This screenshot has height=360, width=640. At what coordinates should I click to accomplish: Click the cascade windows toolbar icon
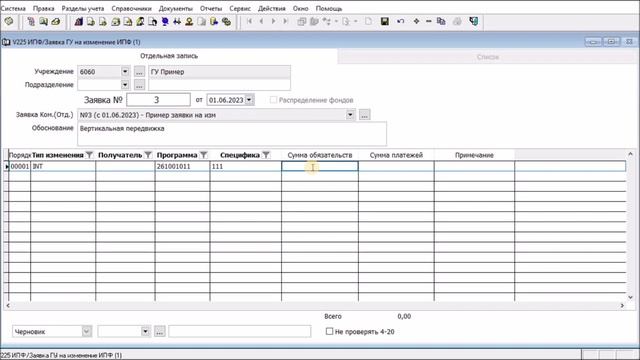(301, 21)
